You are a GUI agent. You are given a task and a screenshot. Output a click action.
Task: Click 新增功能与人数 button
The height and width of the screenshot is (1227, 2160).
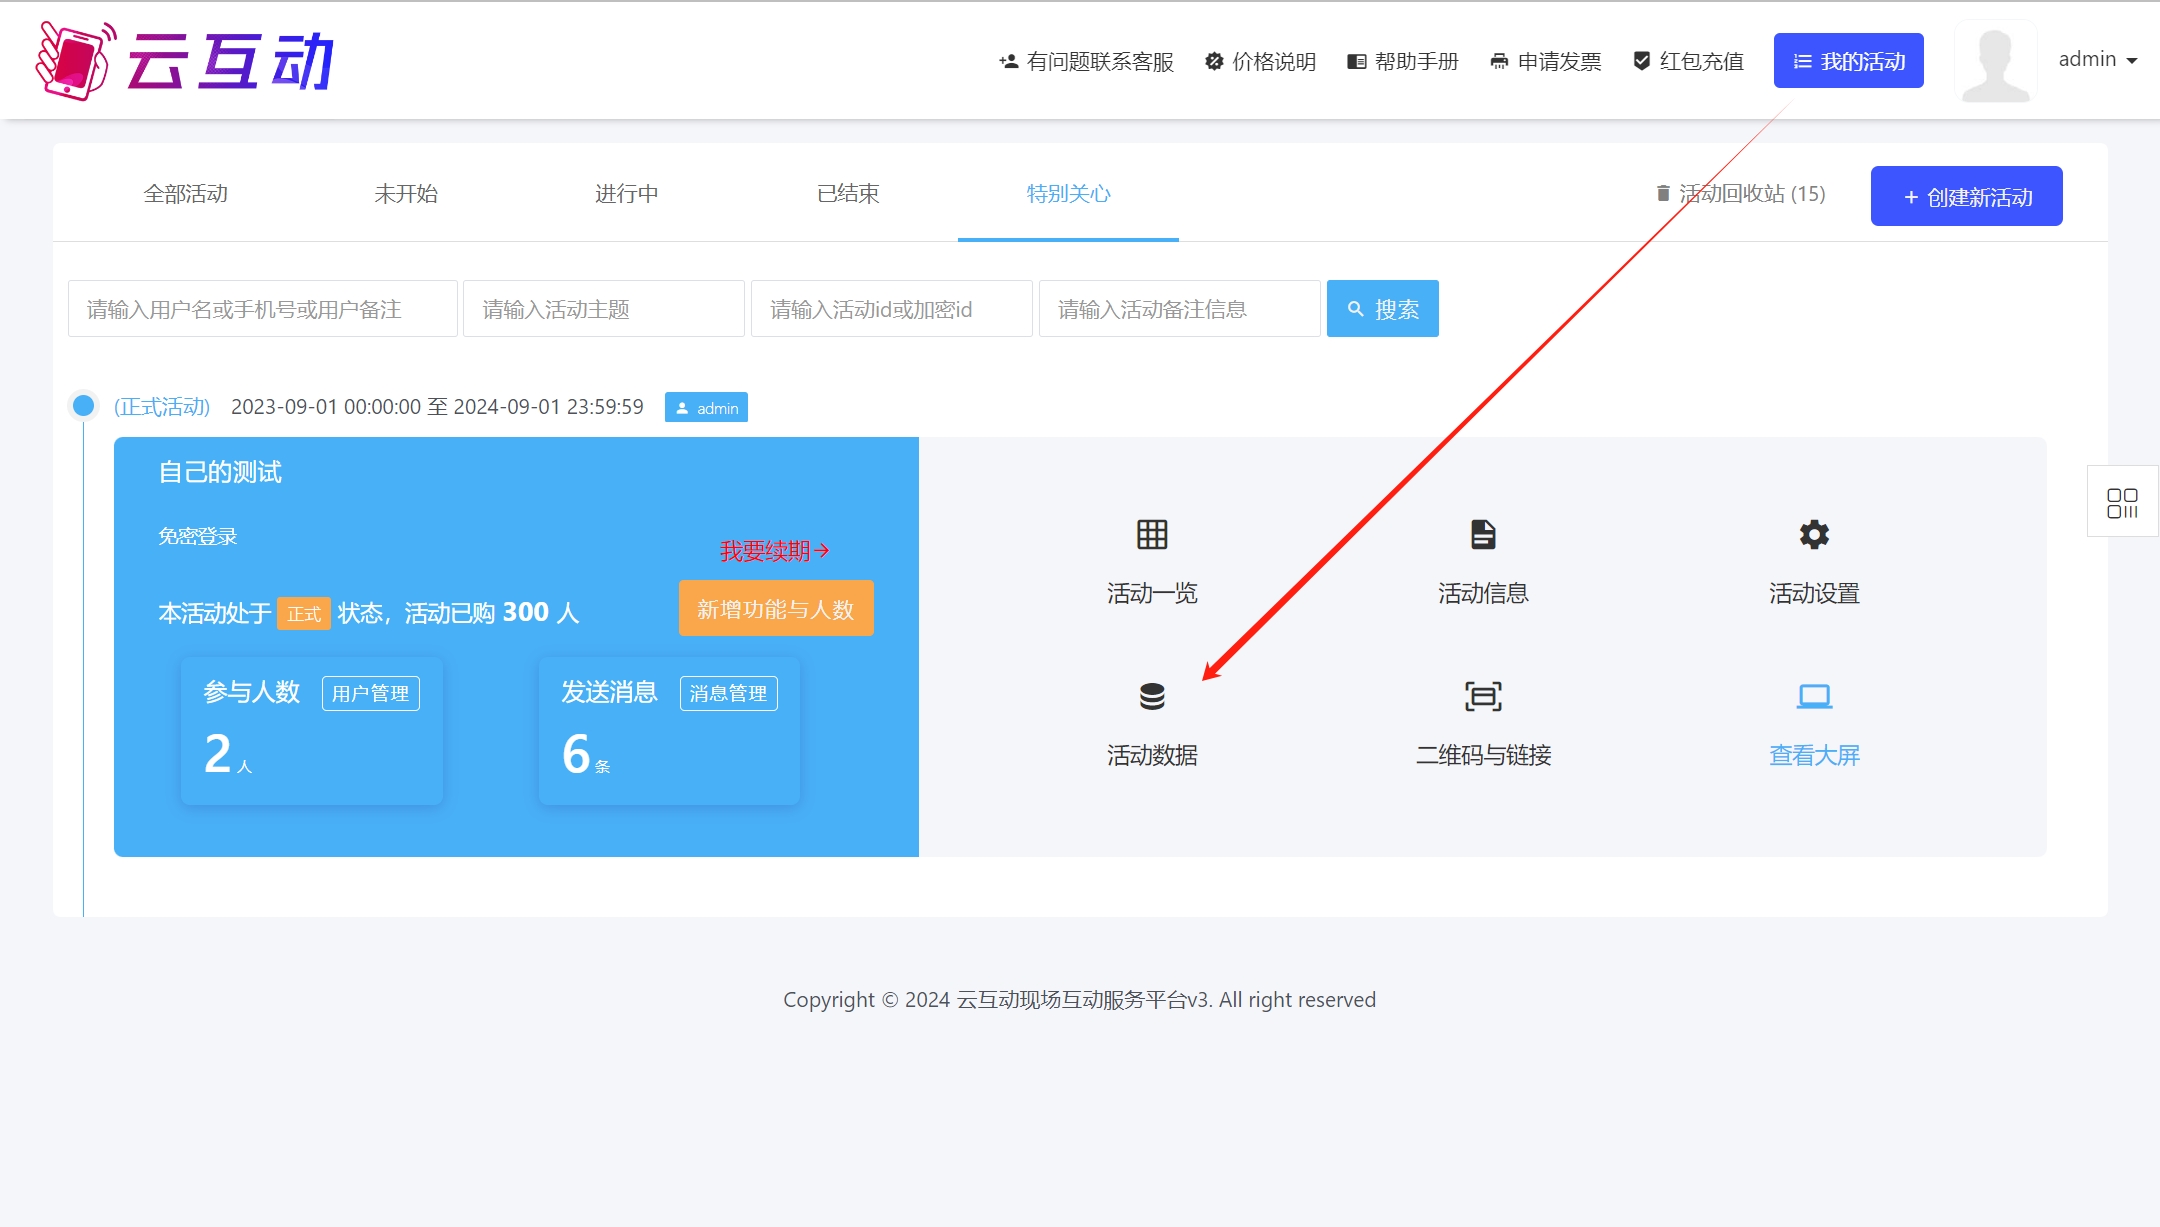[776, 608]
